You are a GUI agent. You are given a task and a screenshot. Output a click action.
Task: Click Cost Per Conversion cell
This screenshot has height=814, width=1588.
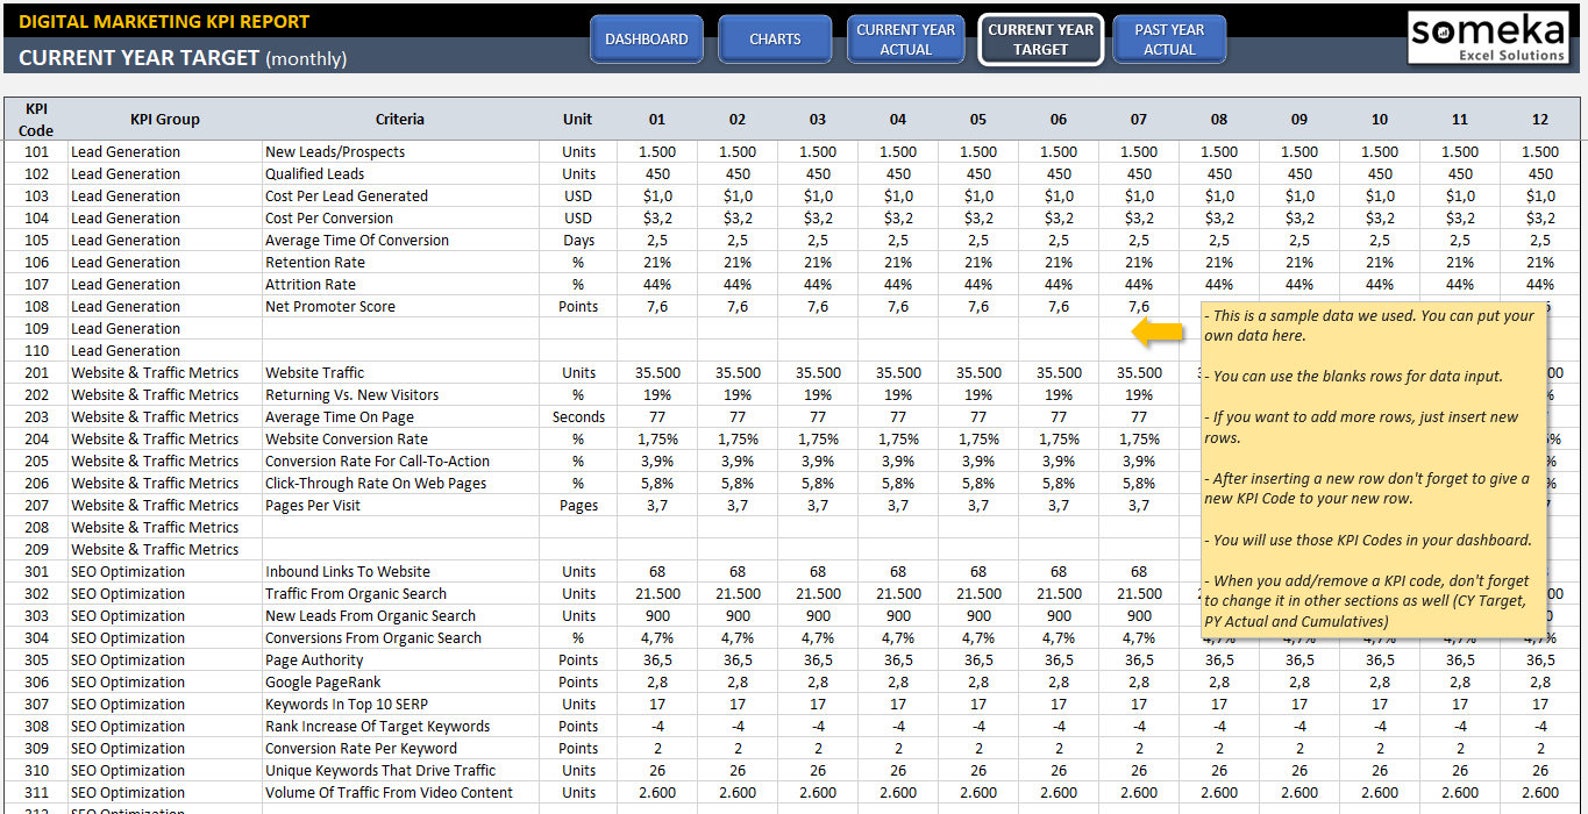tap(400, 218)
